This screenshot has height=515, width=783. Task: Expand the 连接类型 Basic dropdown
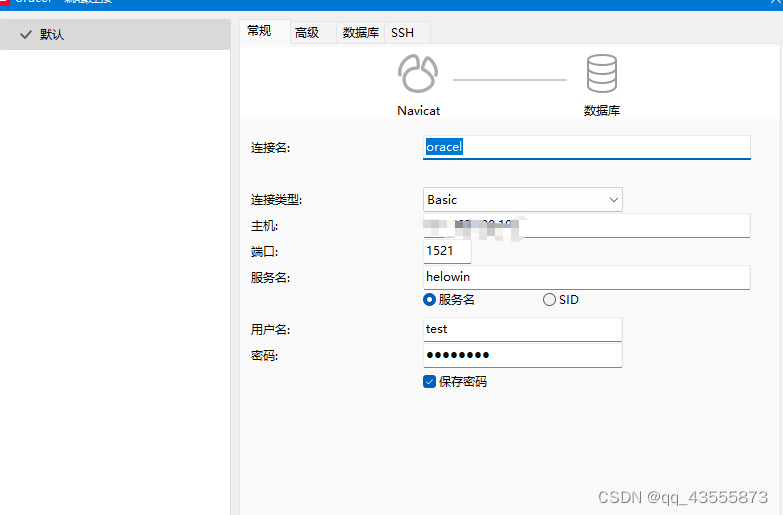[x=522, y=200]
